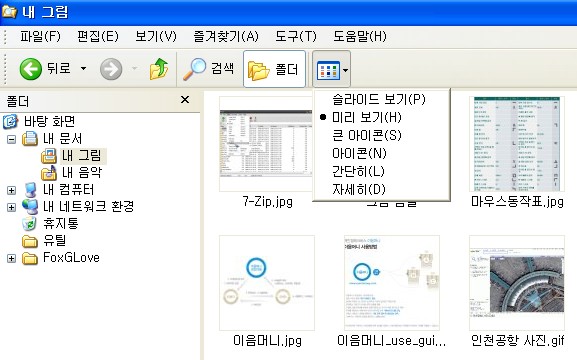Click the 내 음악 folder icon

click(x=49, y=173)
